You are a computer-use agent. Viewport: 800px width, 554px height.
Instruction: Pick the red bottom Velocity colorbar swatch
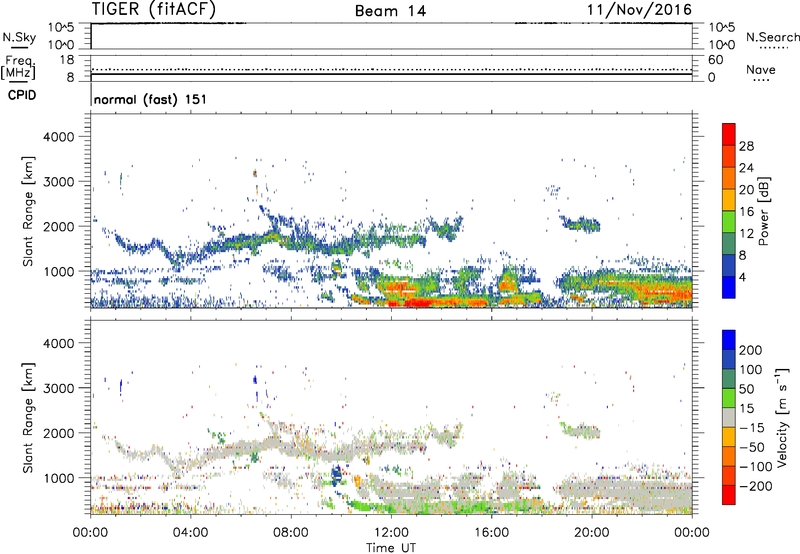729,495
